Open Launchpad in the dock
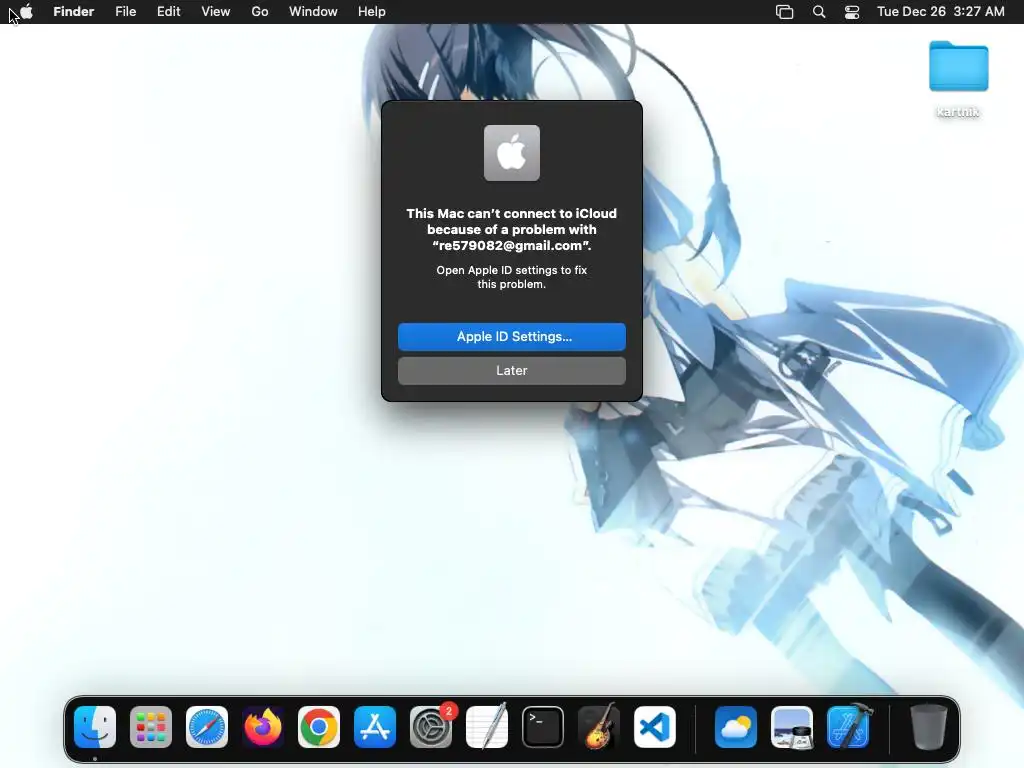The height and width of the screenshot is (768, 1024). tap(151, 727)
